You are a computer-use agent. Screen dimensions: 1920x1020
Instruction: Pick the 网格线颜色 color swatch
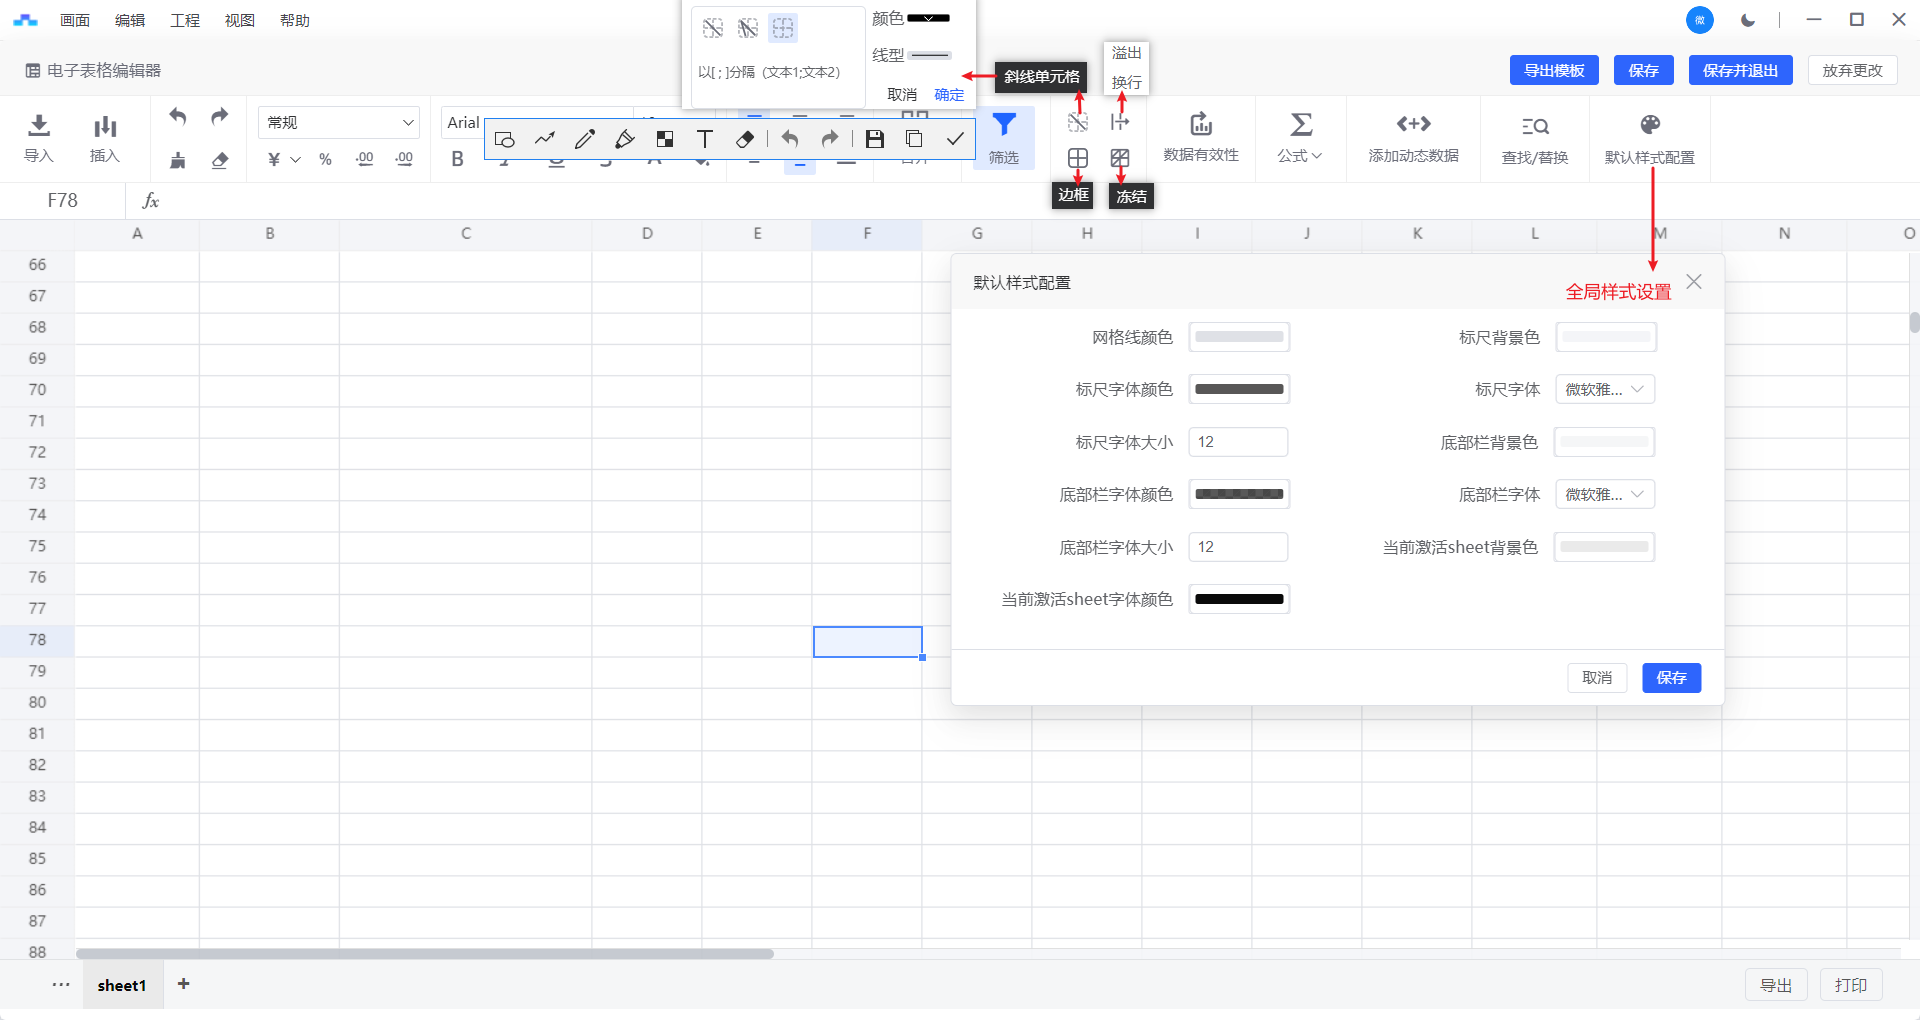[x=1238, y=337]
